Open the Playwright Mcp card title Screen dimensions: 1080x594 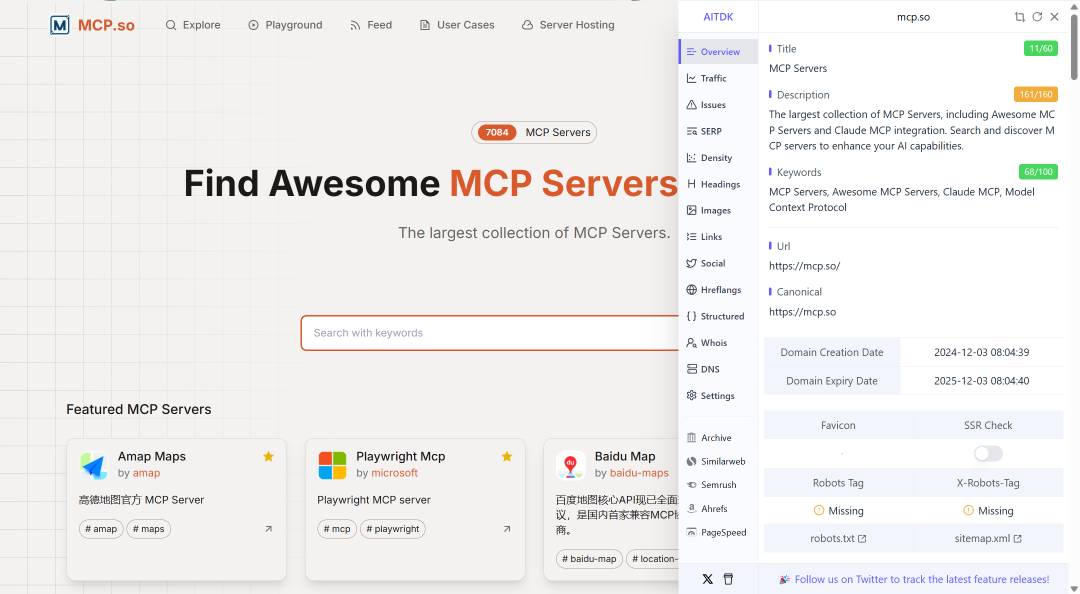[400, 456]
